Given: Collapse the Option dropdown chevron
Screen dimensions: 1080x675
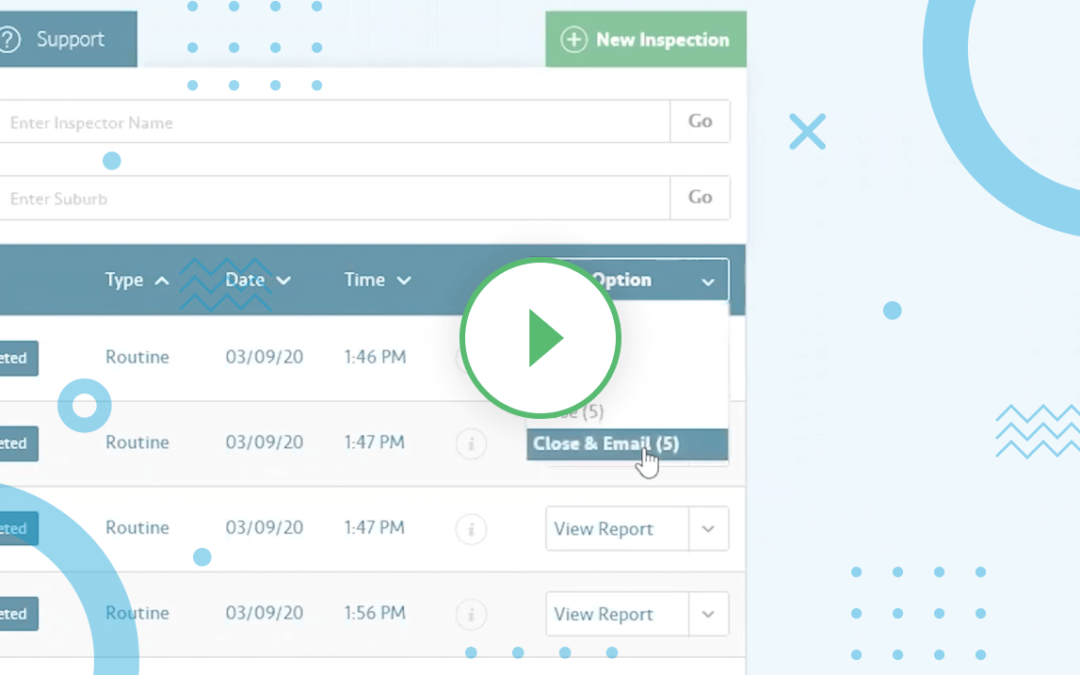Looking at the screenshot, I should tap(707, 281).
